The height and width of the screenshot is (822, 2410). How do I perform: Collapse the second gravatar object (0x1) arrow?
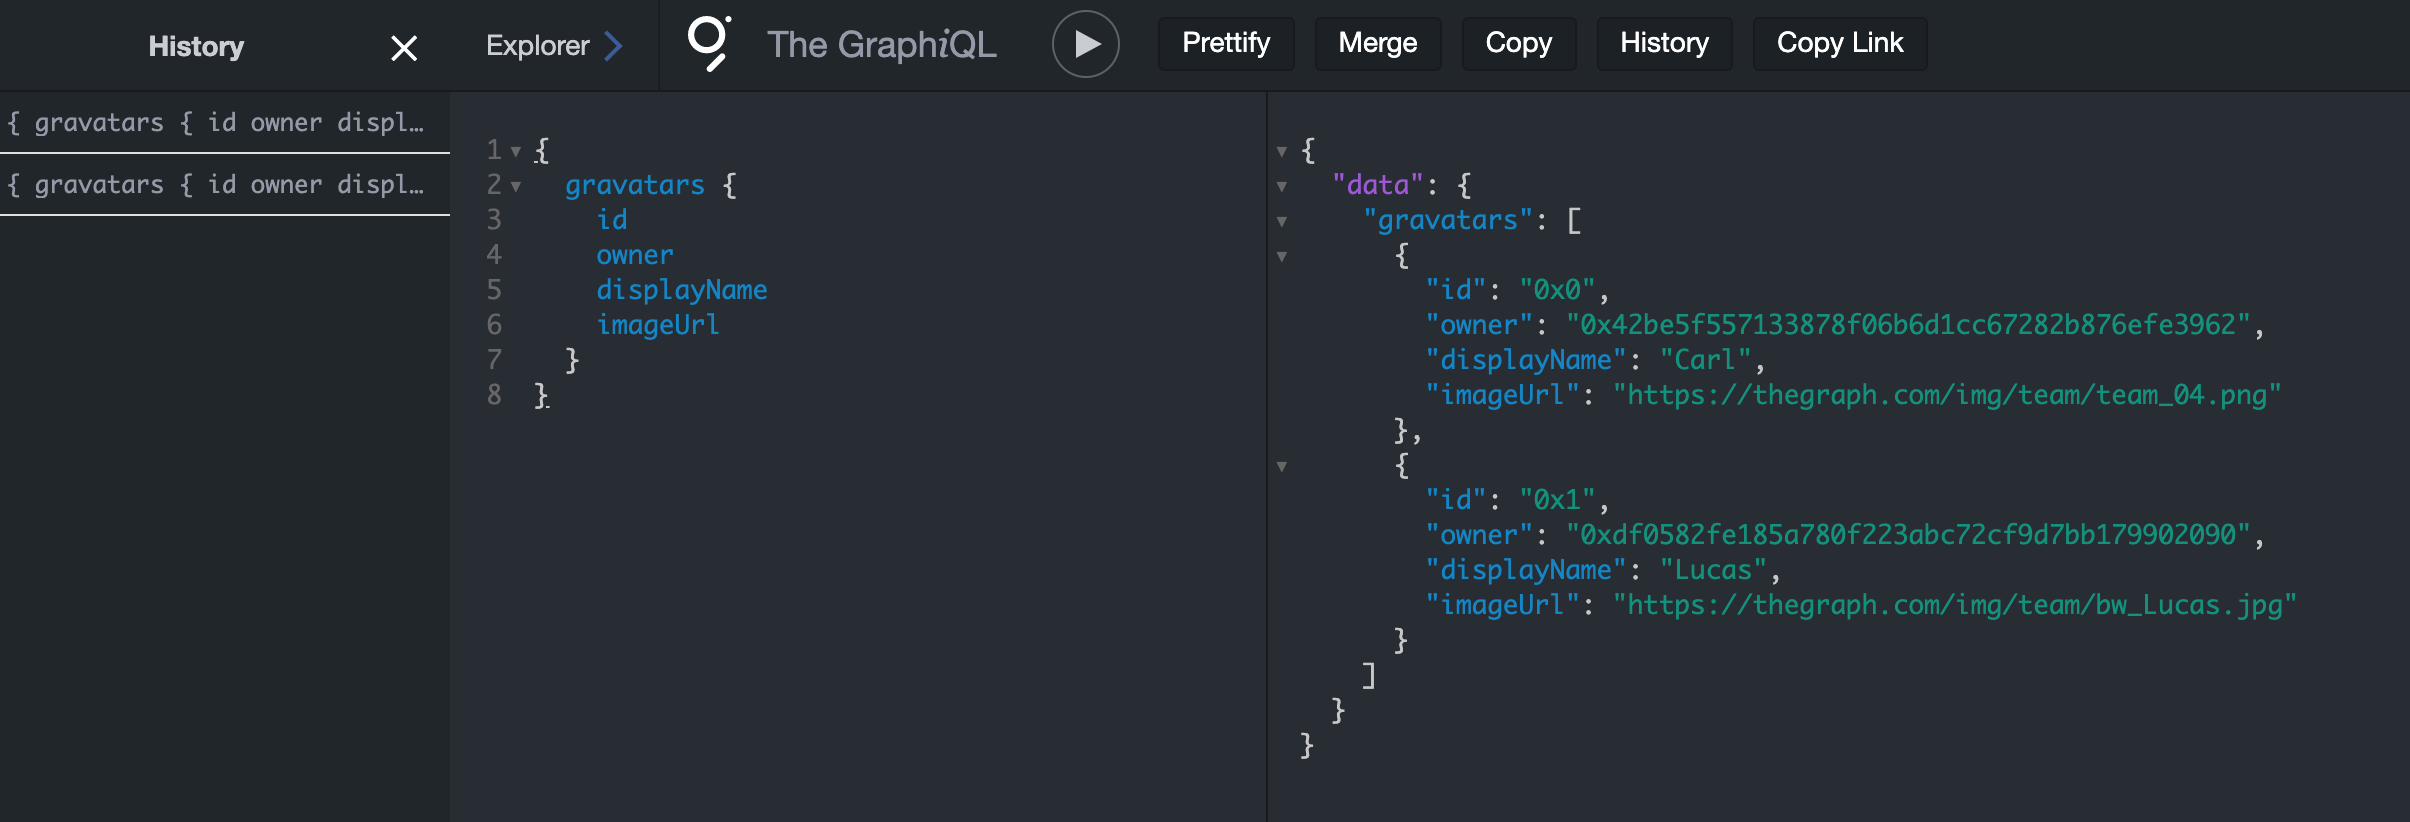[x=1282, y=467]
